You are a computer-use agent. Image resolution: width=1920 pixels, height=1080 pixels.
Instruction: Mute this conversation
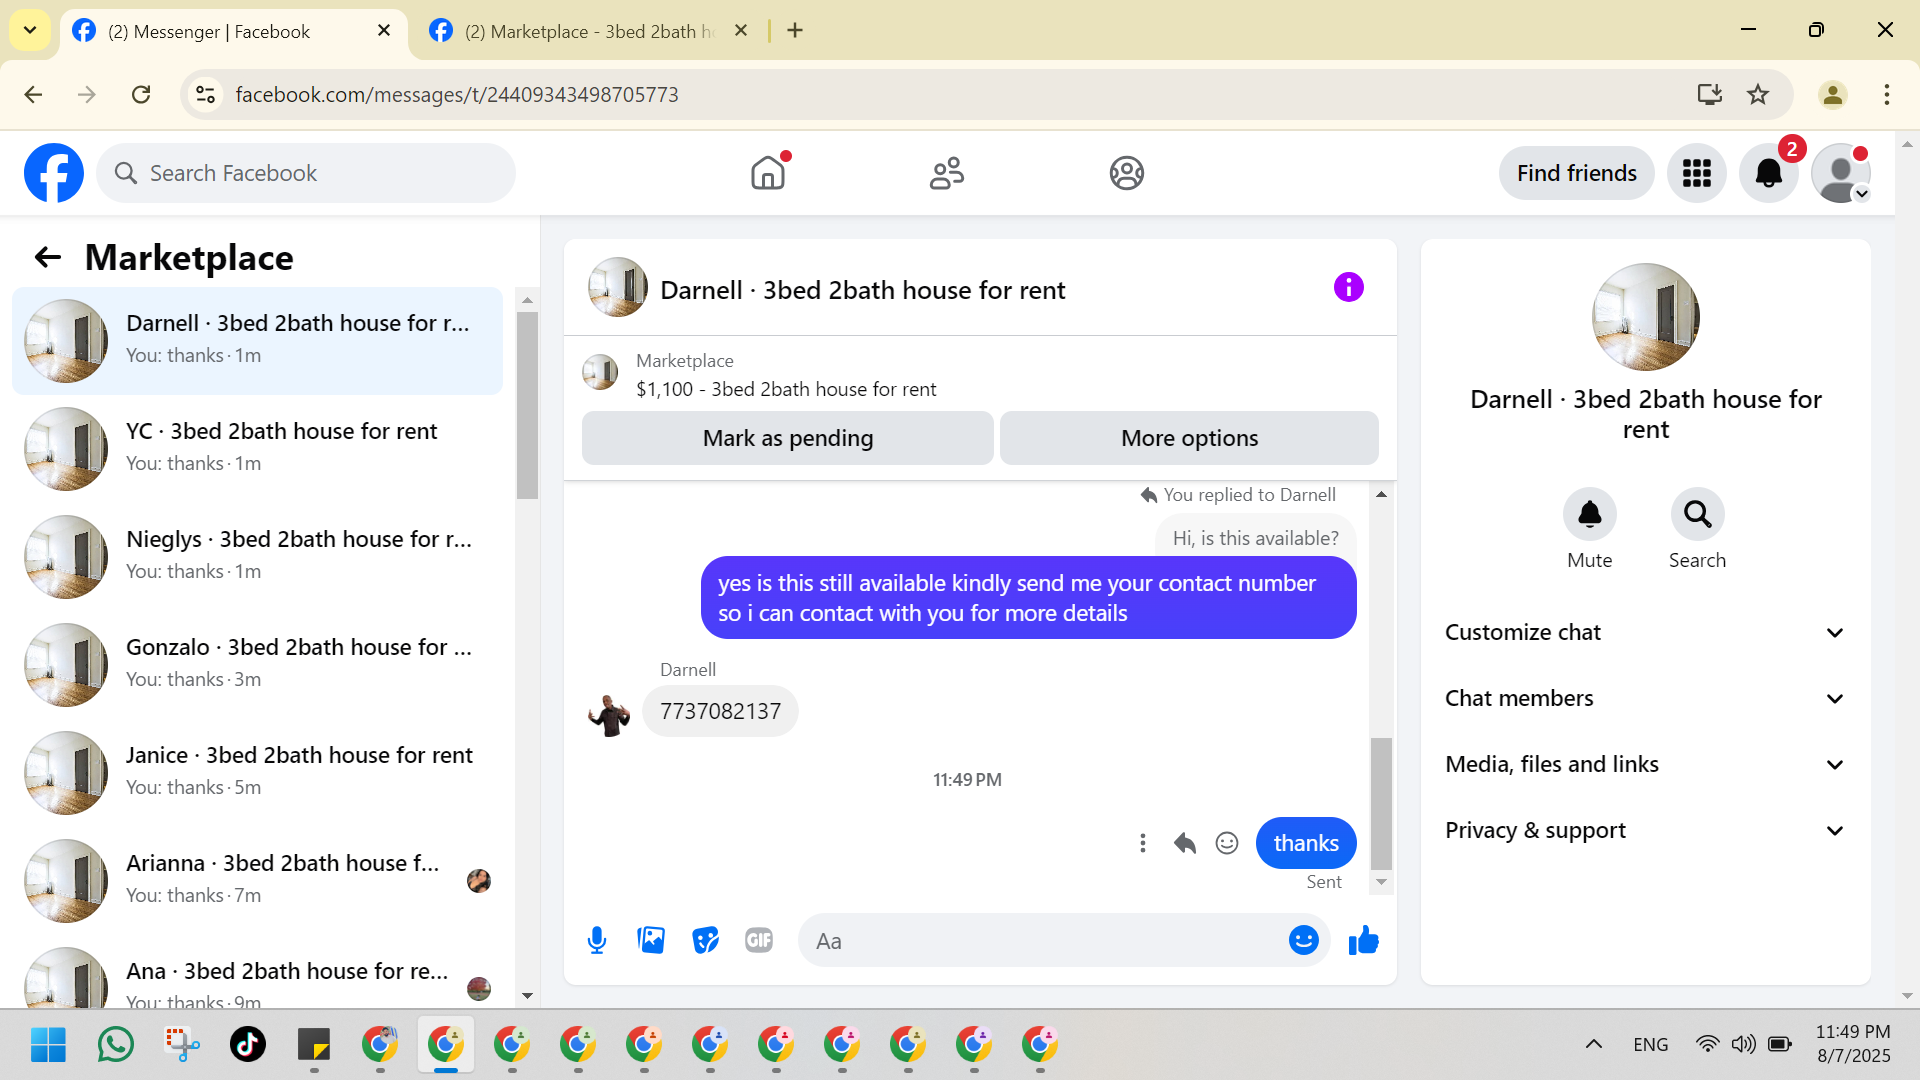1589,515
